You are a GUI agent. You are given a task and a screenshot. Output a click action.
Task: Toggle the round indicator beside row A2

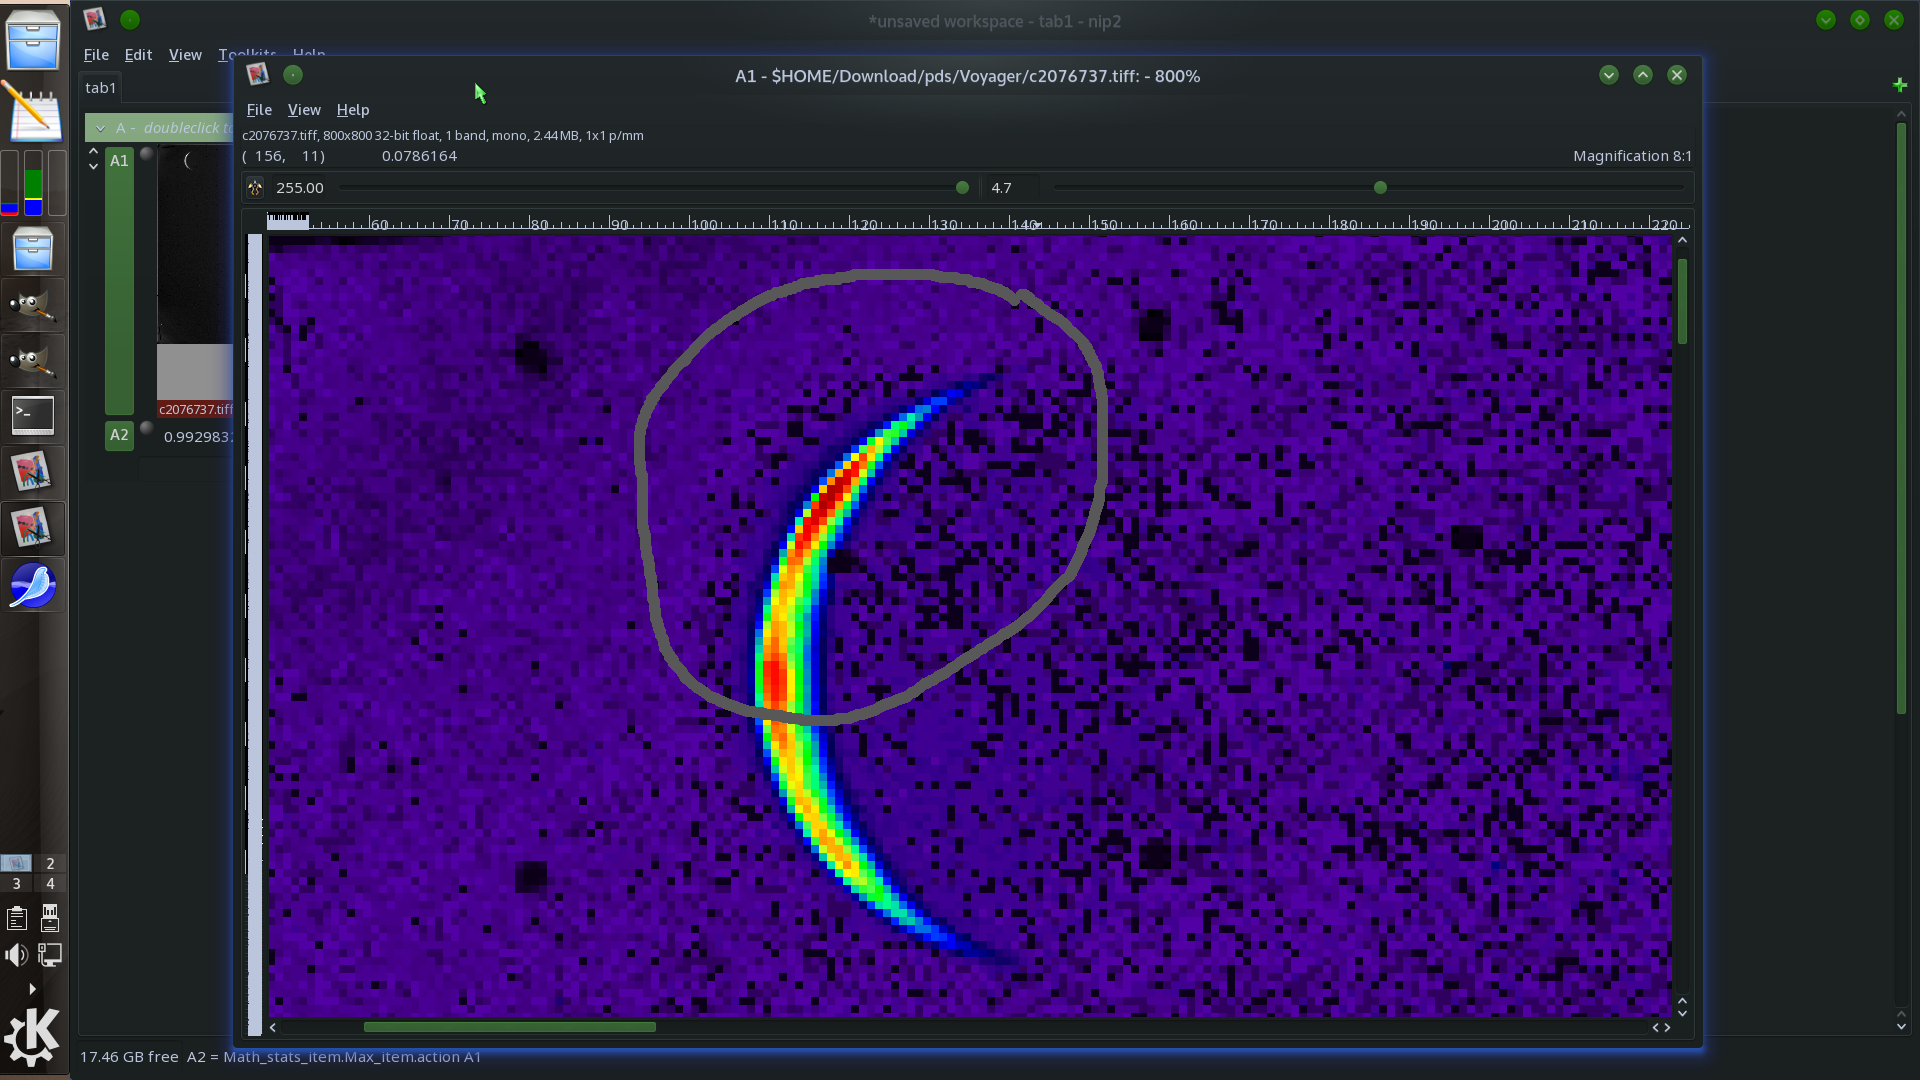point(146,428)
